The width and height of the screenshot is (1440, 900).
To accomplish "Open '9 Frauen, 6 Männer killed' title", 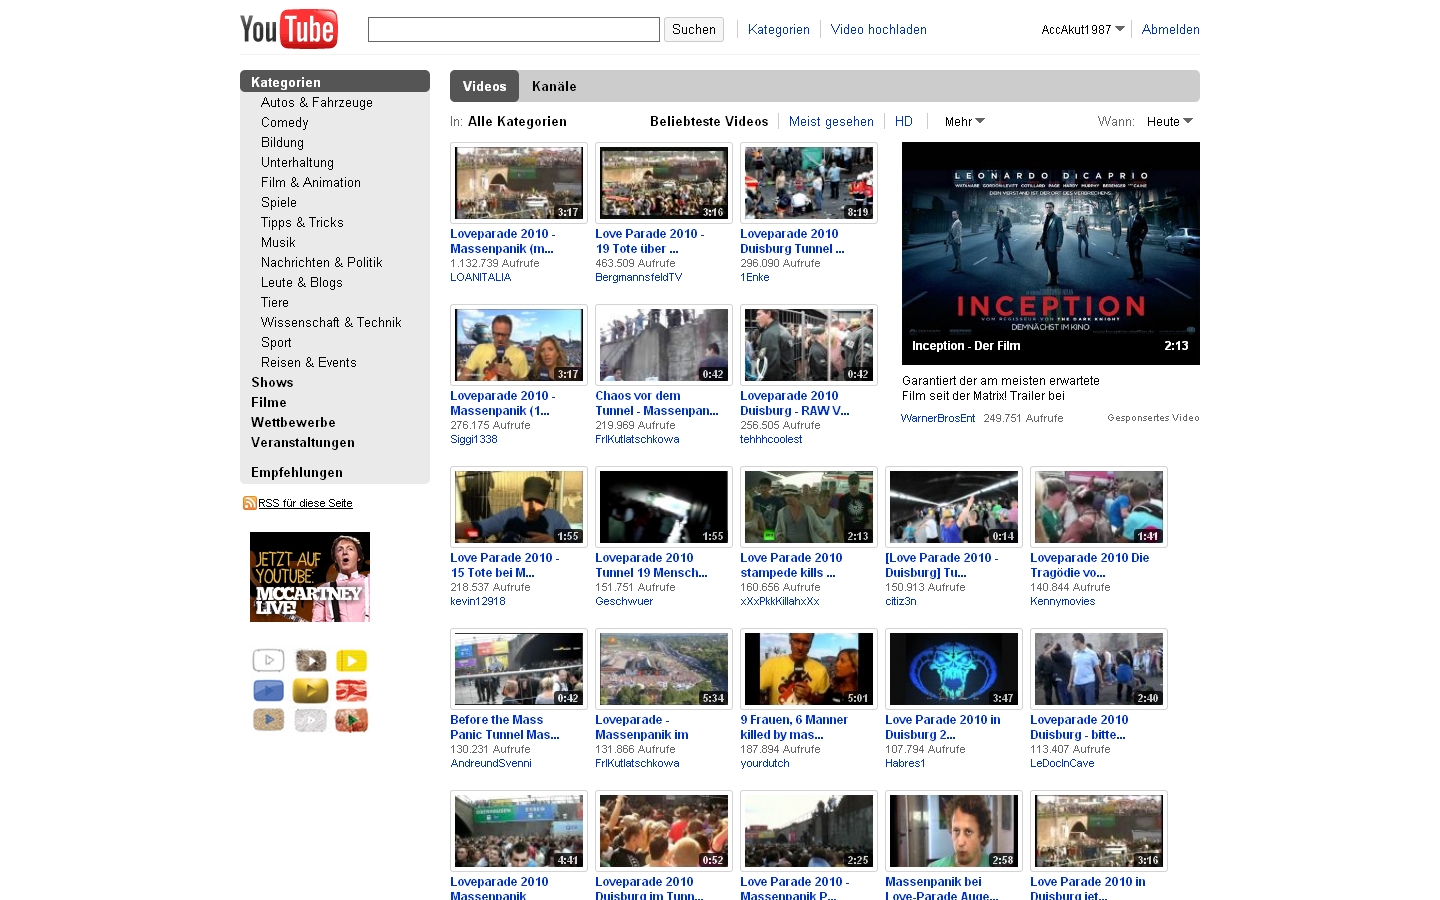I will pyautogui.click(x=794, y=727).
